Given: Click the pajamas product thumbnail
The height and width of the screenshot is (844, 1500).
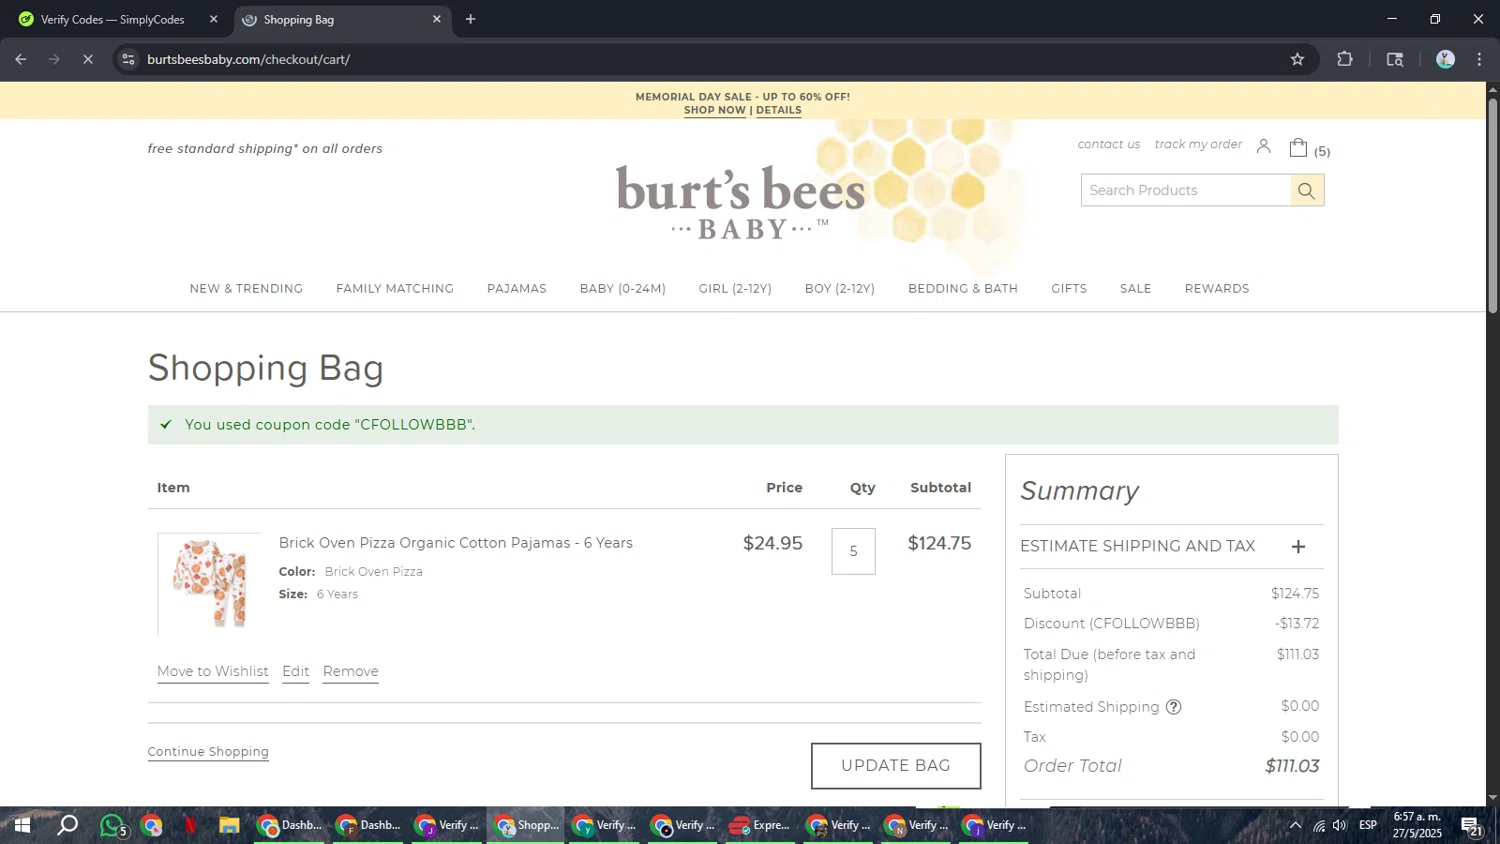Looking at the screenshot, I should (x=209, y=585).
